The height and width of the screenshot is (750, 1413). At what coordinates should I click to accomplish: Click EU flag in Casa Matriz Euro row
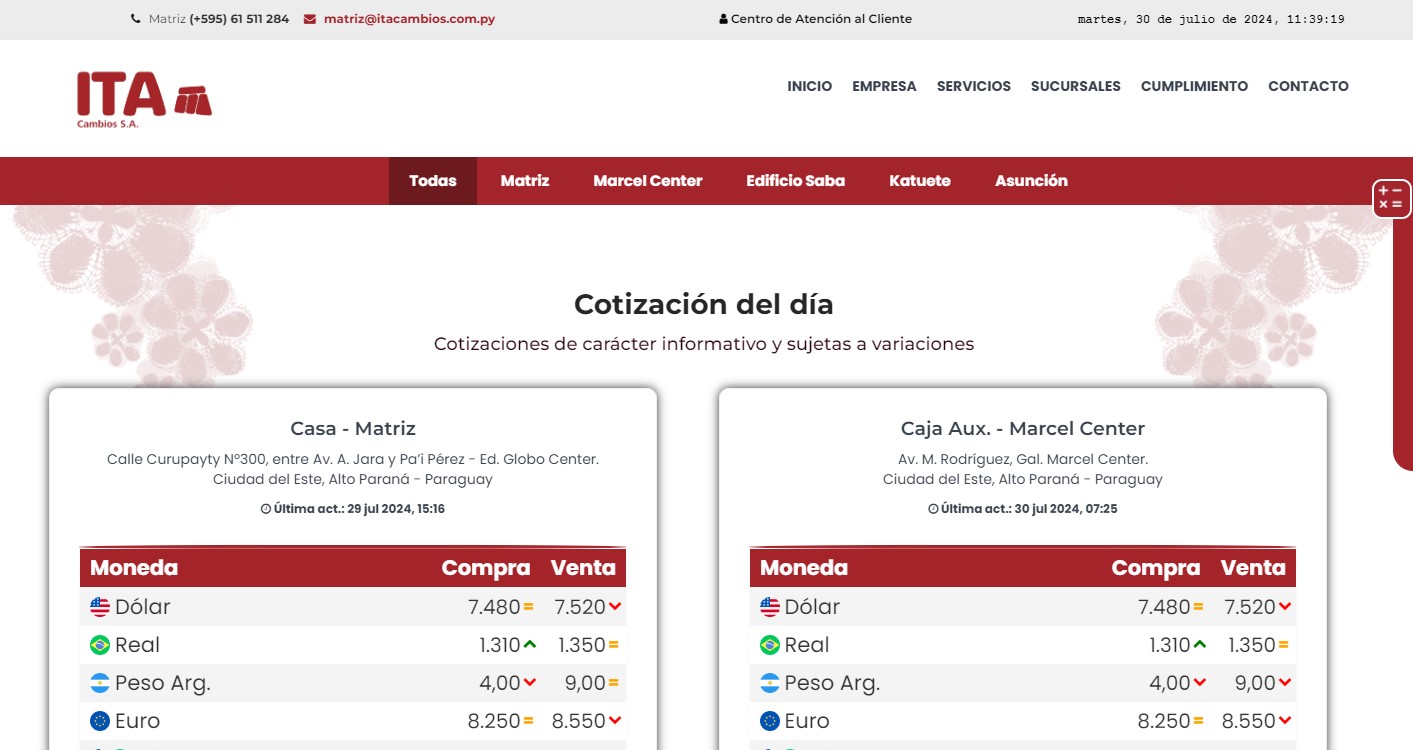pyautogui.click(x=100, y=721)
